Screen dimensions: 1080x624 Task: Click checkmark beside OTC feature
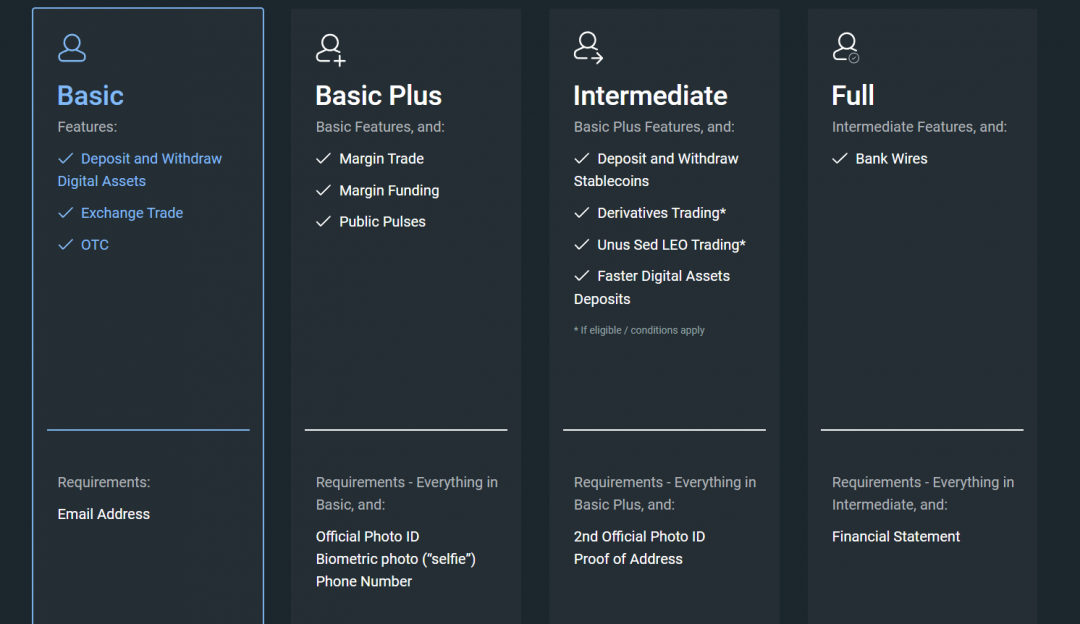[x=66, y=245]
